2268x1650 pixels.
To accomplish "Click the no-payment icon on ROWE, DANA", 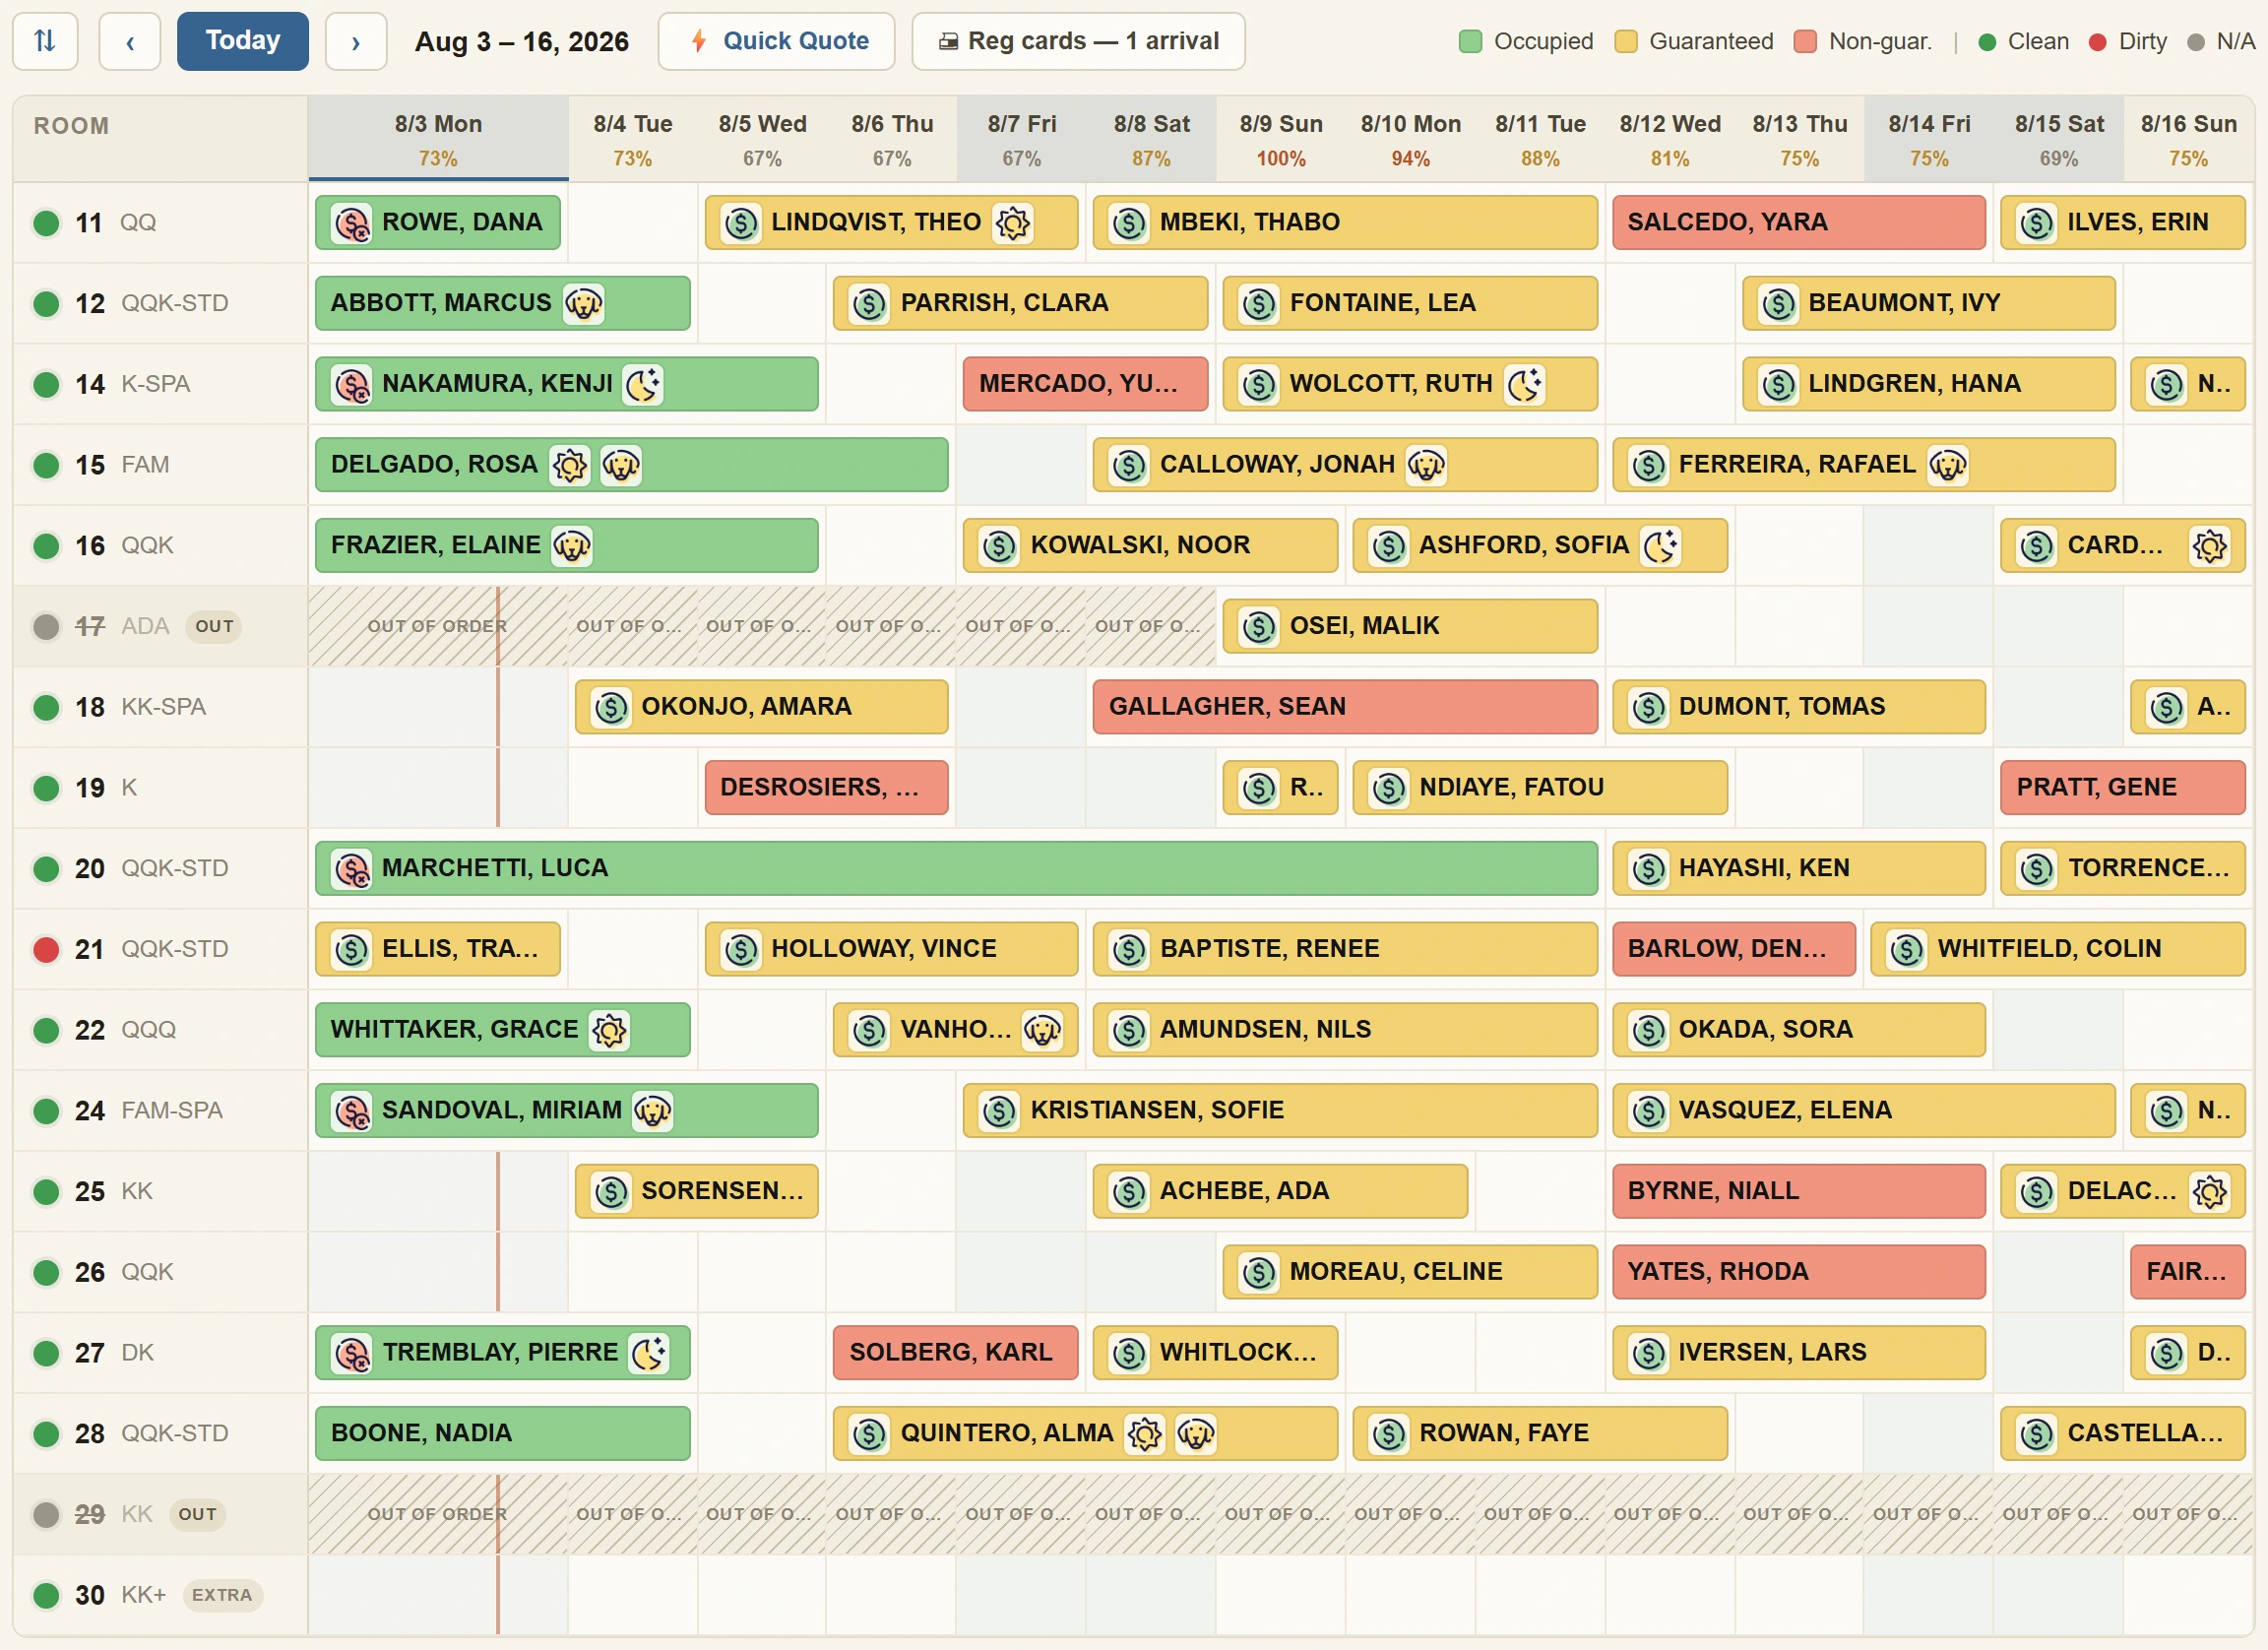I will (352, 223).
